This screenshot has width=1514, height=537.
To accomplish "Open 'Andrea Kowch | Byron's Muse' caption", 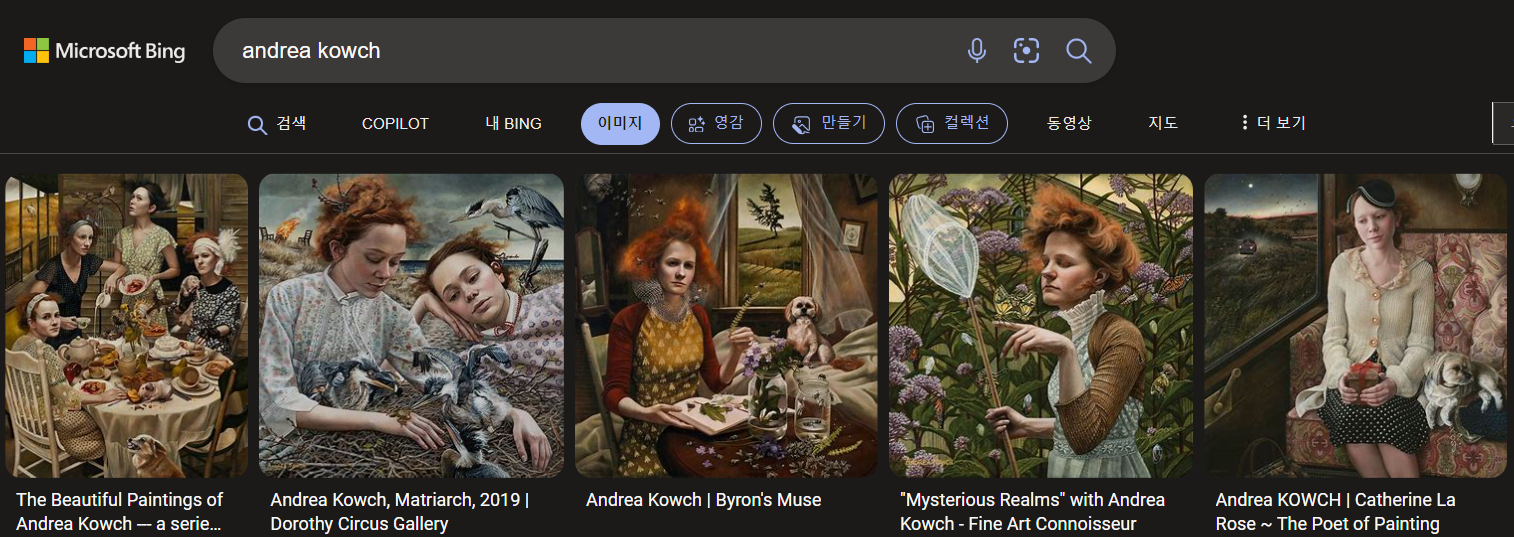I will [x=704, y=500].
